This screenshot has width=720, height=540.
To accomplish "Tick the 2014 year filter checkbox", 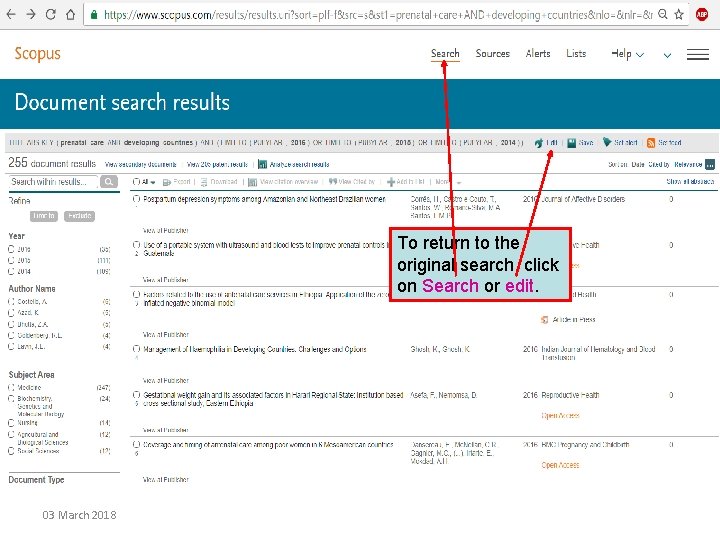I will coord(11,271).
